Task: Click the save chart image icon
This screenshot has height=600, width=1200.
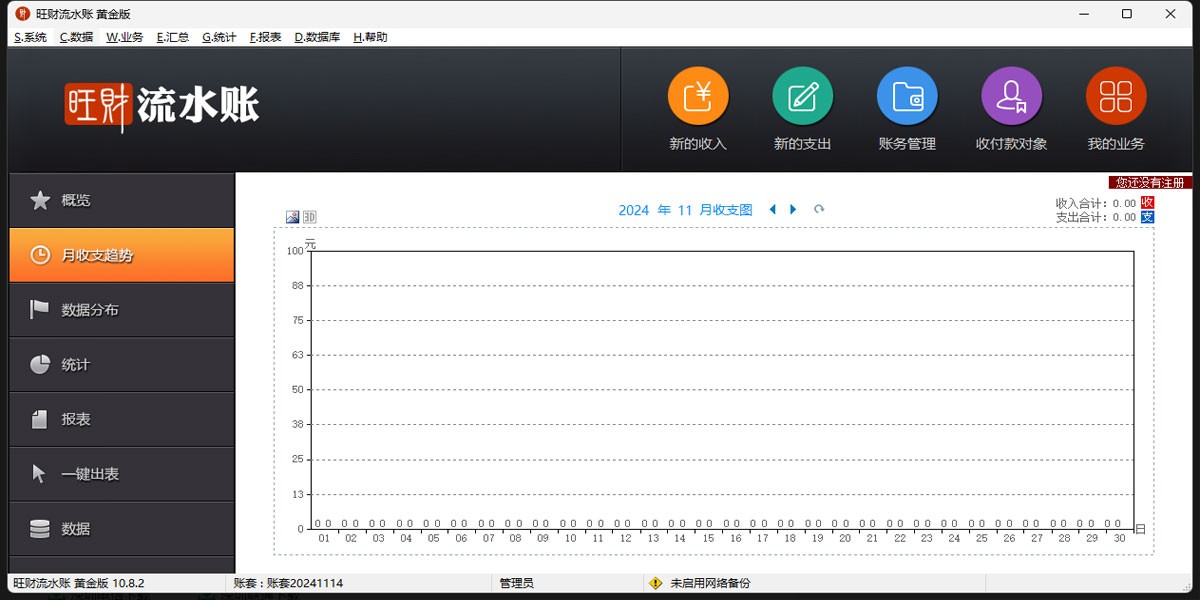Action: pos(293,217)
